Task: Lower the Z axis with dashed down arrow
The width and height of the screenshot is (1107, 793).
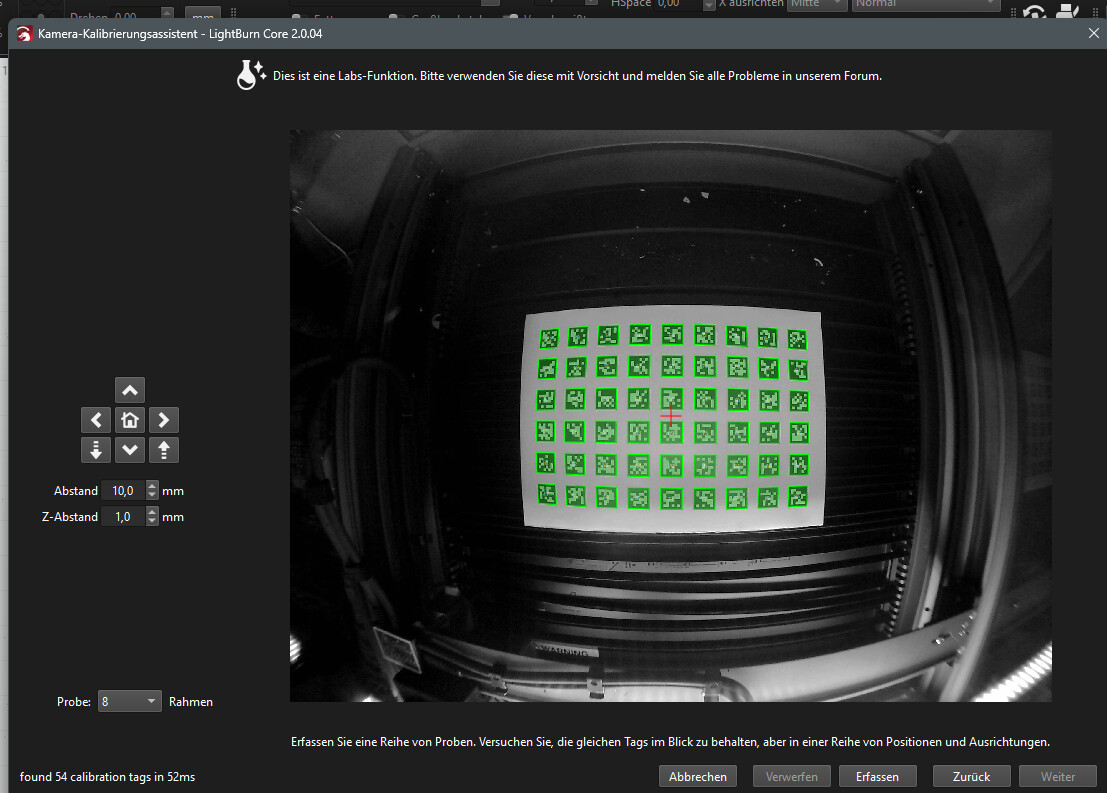Action: click(x=96, y=450)
